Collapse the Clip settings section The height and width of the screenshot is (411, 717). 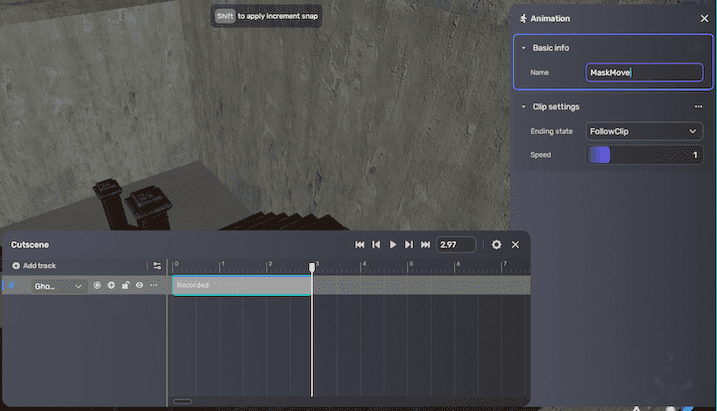point(524,107)
